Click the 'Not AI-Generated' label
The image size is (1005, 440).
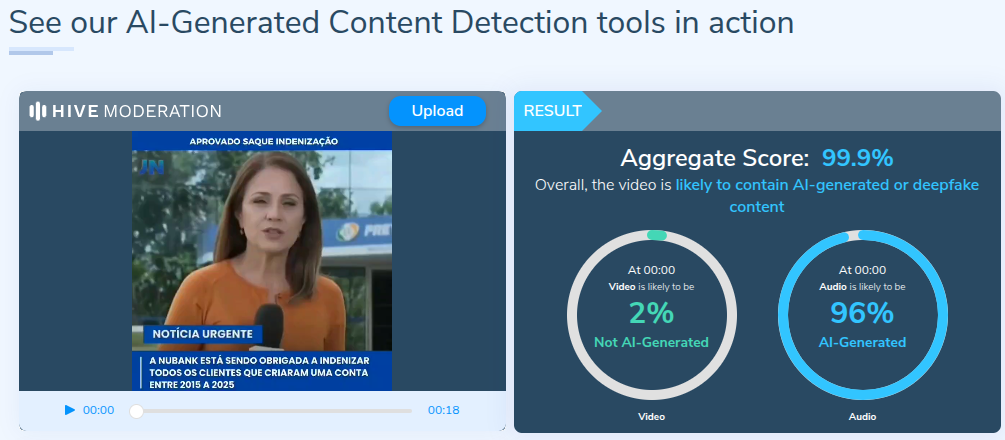tap(651, 343)
